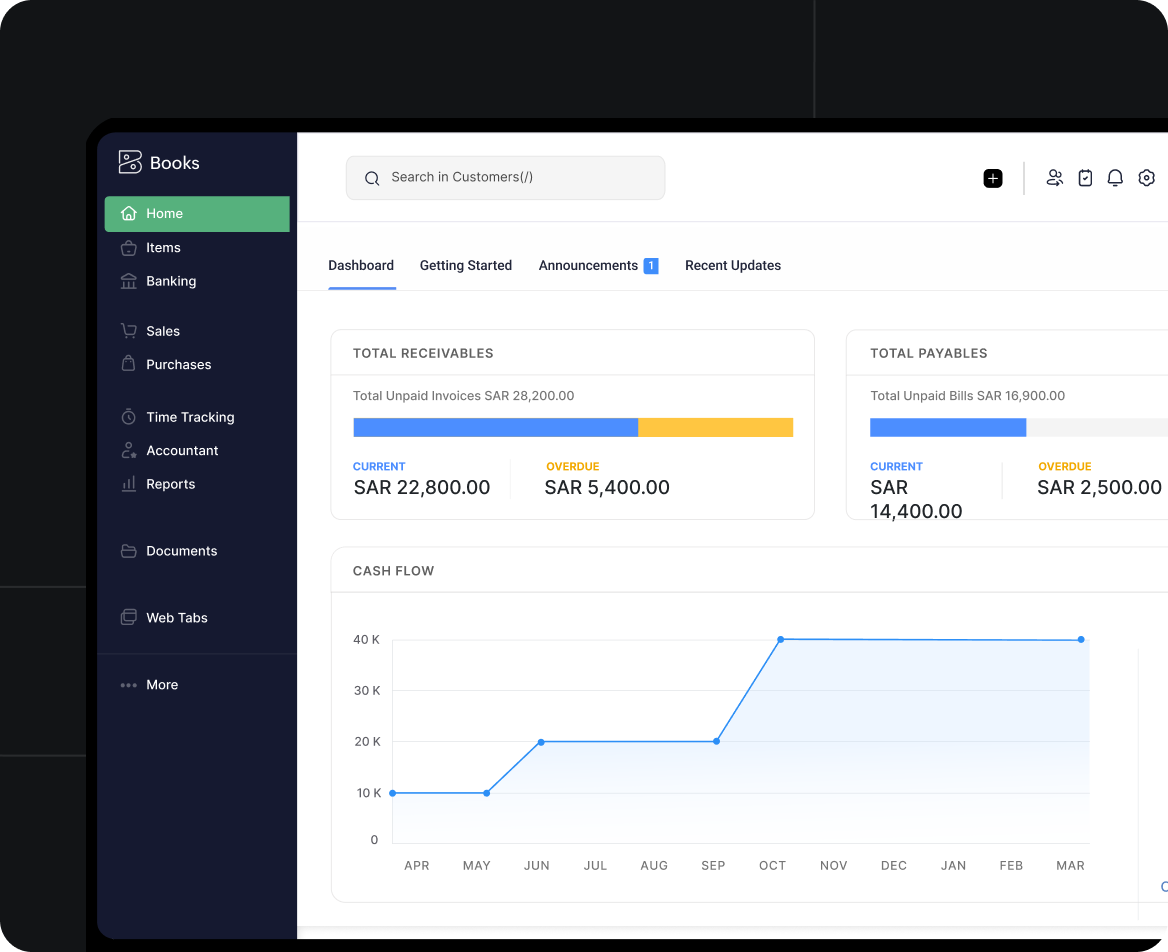1168x952 pixels.
Task: Open the refer users icon in header
Action: pos(1054,178)
